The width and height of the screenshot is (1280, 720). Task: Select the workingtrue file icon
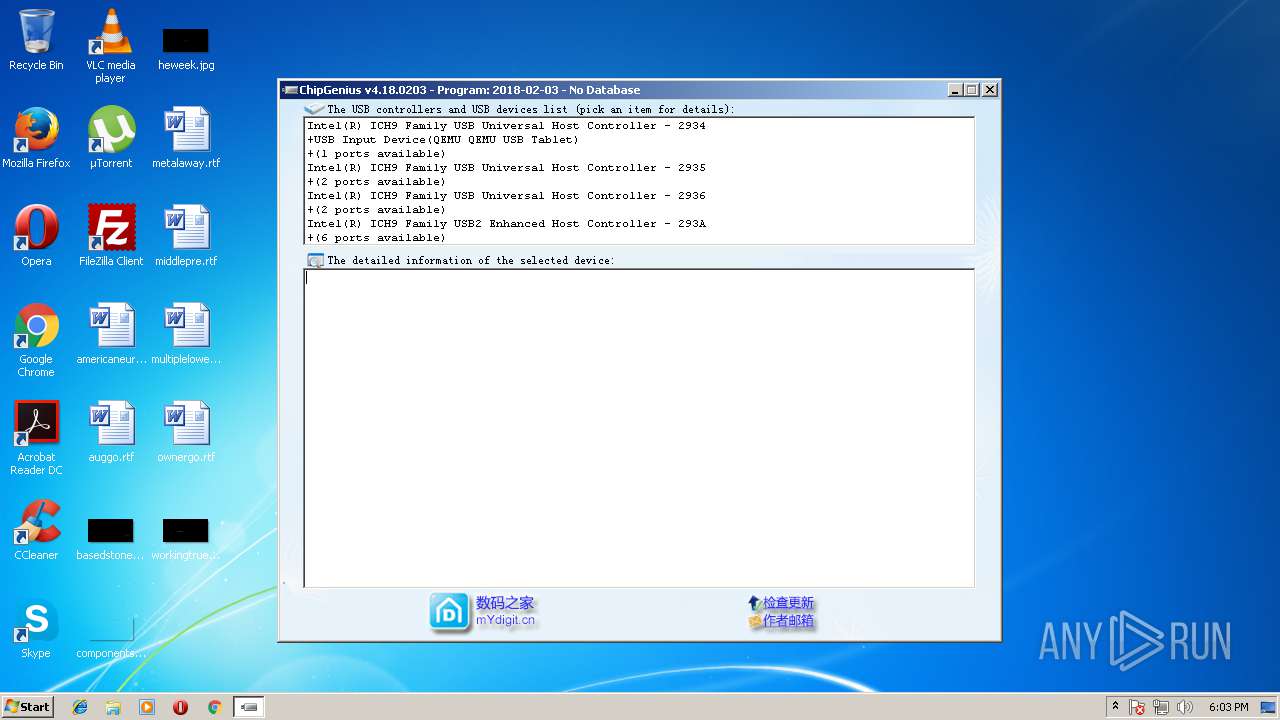[x=186, y=538]
